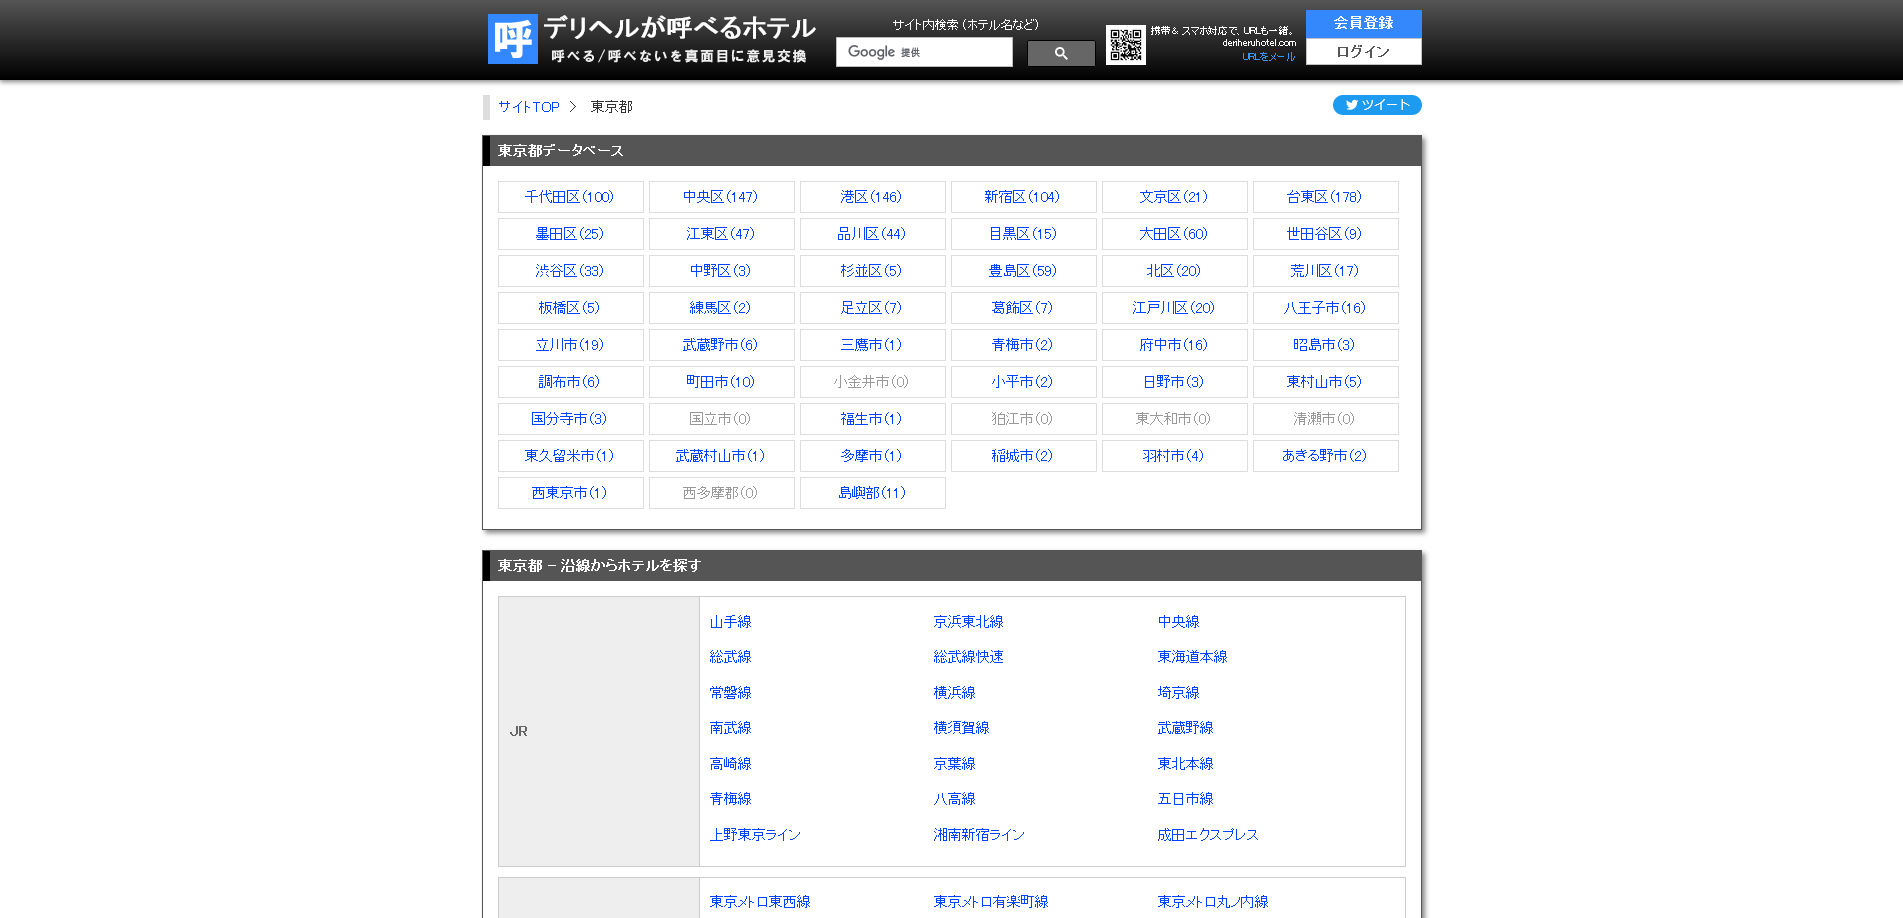The width and height of the screenshot is (1903, 918).
Task: Open the 東京メトロ東西線 link
Action: click(760, 902)
